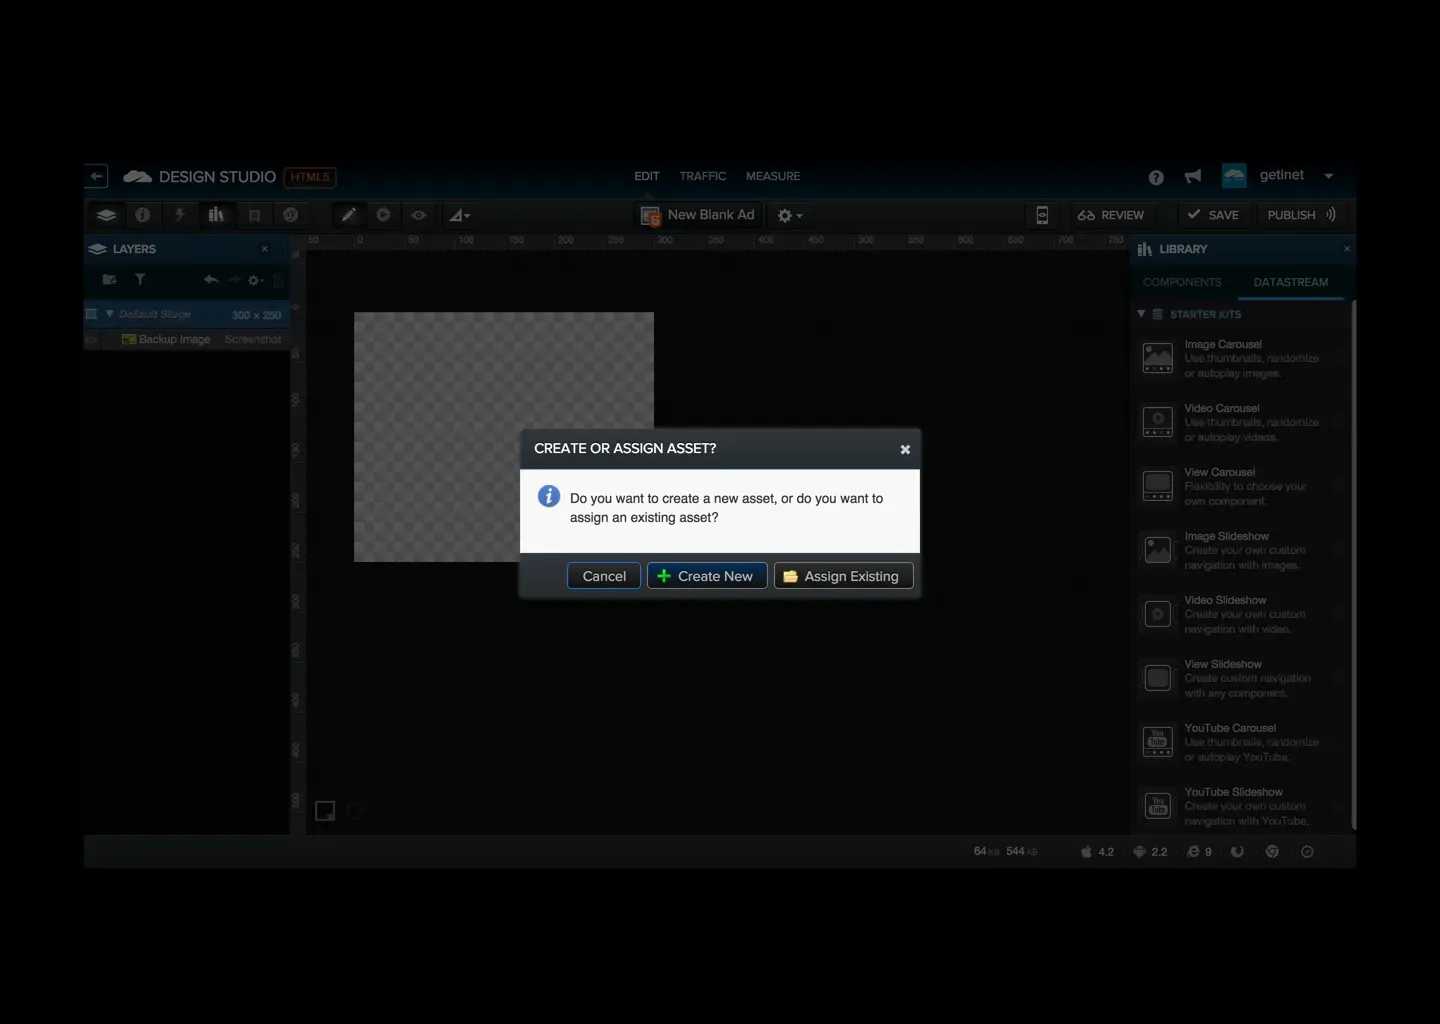Open the EDIT tab
Screen dimensions: 1440x1024
click(647, 176)
